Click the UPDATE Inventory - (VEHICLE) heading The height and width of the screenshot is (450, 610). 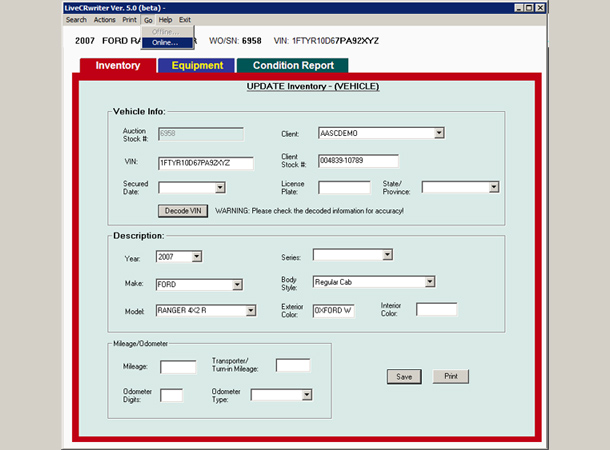[x=313, y=86]
